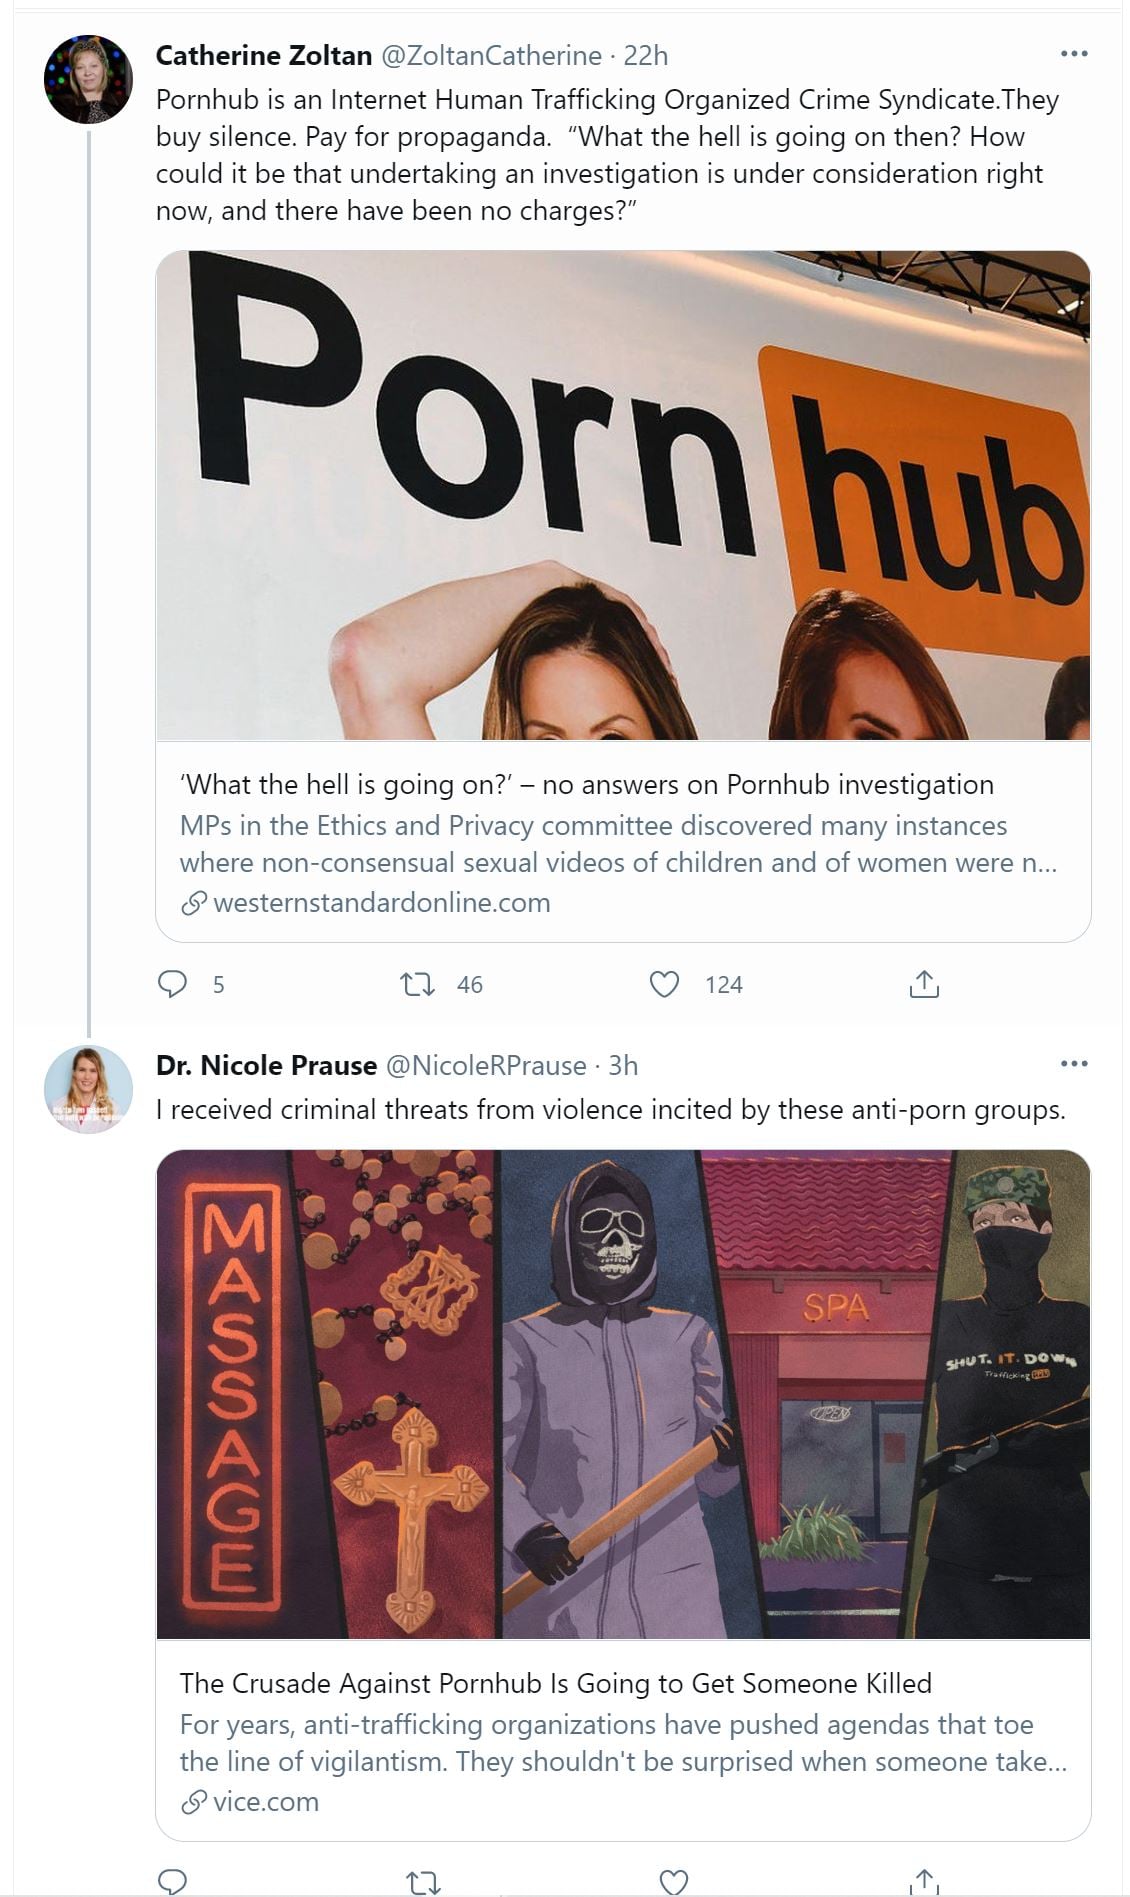Open more options on Nicole Prause's tweet
This screenshot has width=1130, height=1897.
pos(1073,1064)
